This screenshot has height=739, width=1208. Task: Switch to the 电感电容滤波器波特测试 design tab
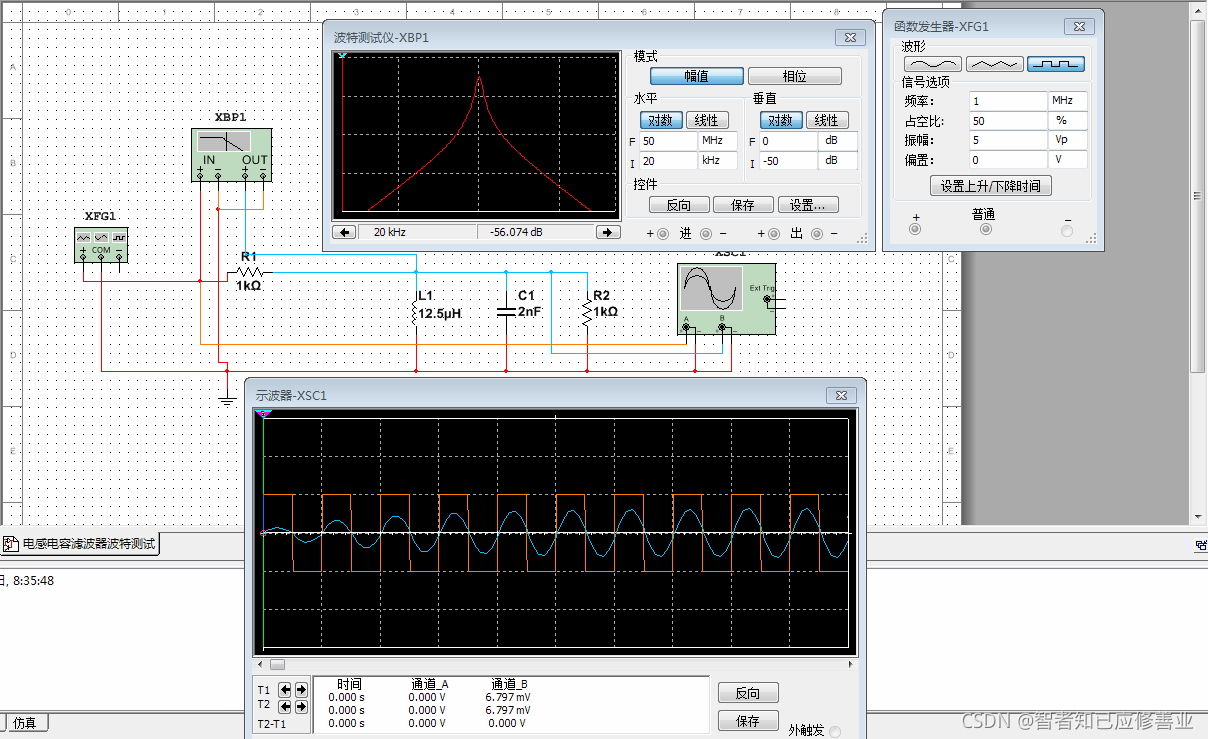[80, 545]
